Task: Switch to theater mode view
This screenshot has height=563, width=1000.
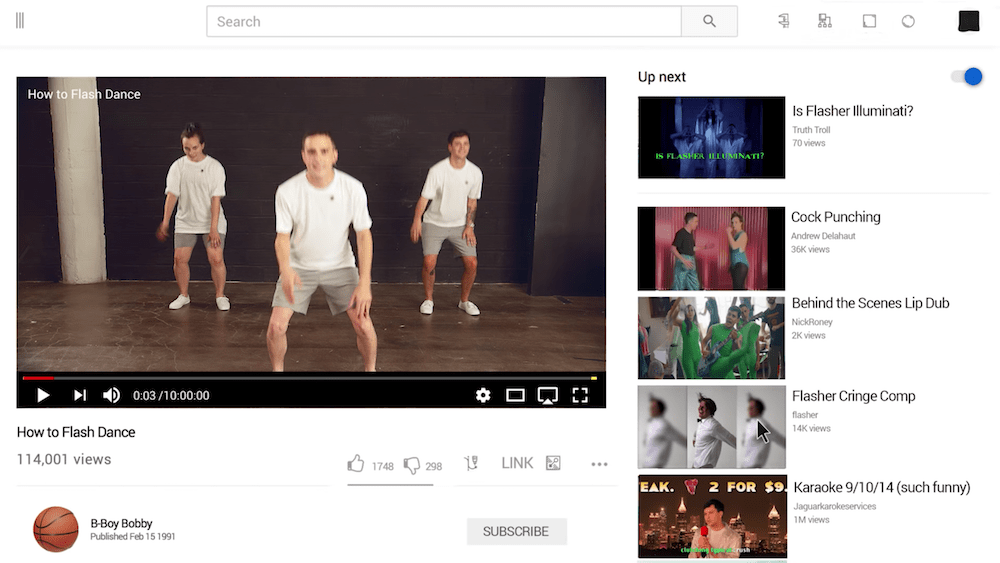Action: tap(515, 395)
